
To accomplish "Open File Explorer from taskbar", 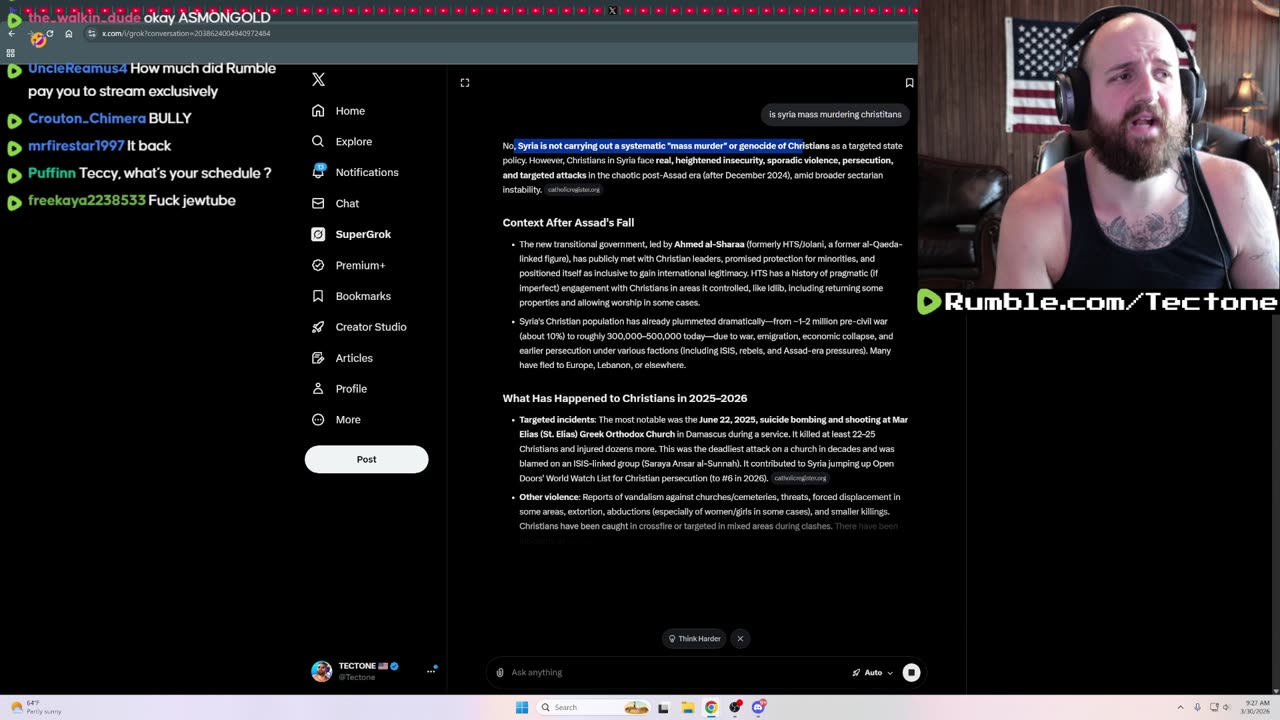I will pyautogui.click(x=688, y=707).
